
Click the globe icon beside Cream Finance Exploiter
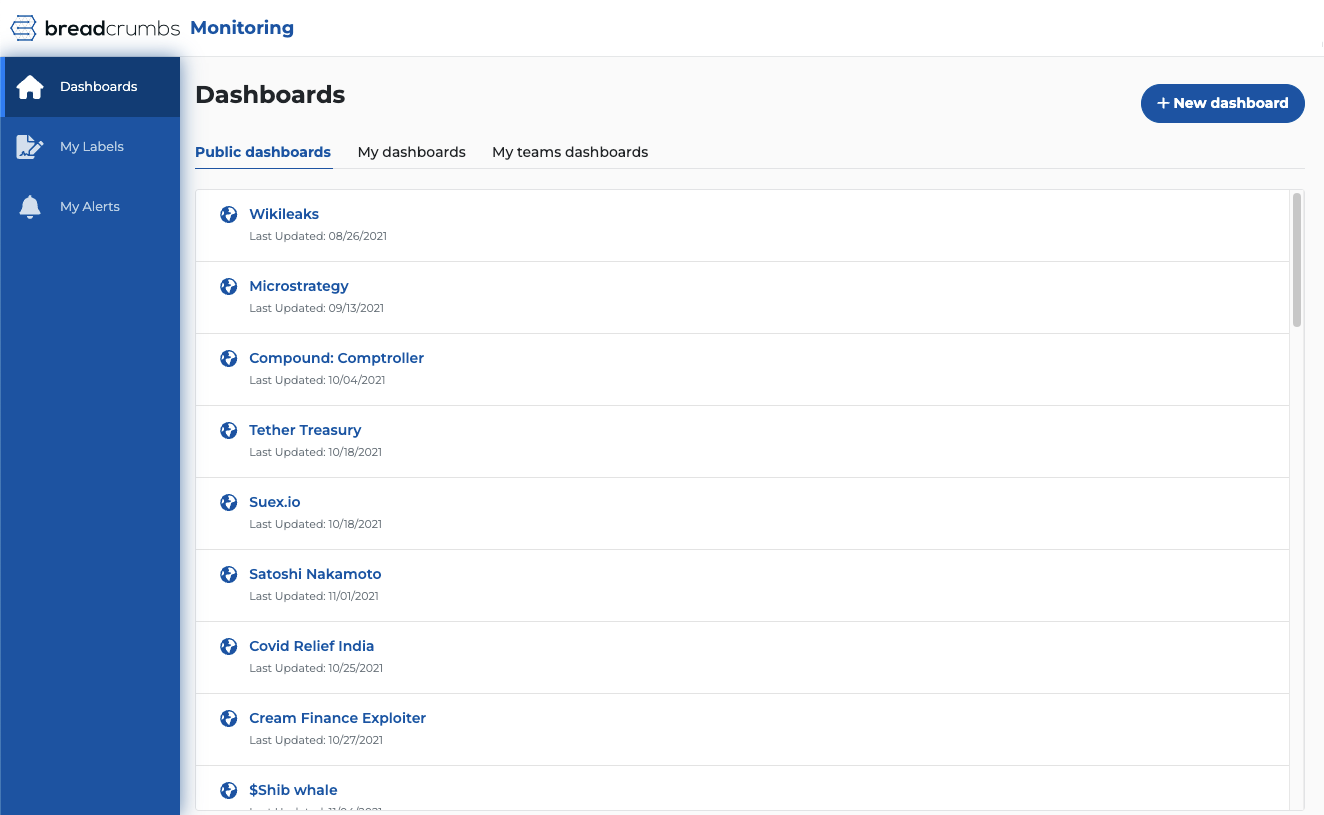pyautogui.click(x=228, y=718)
